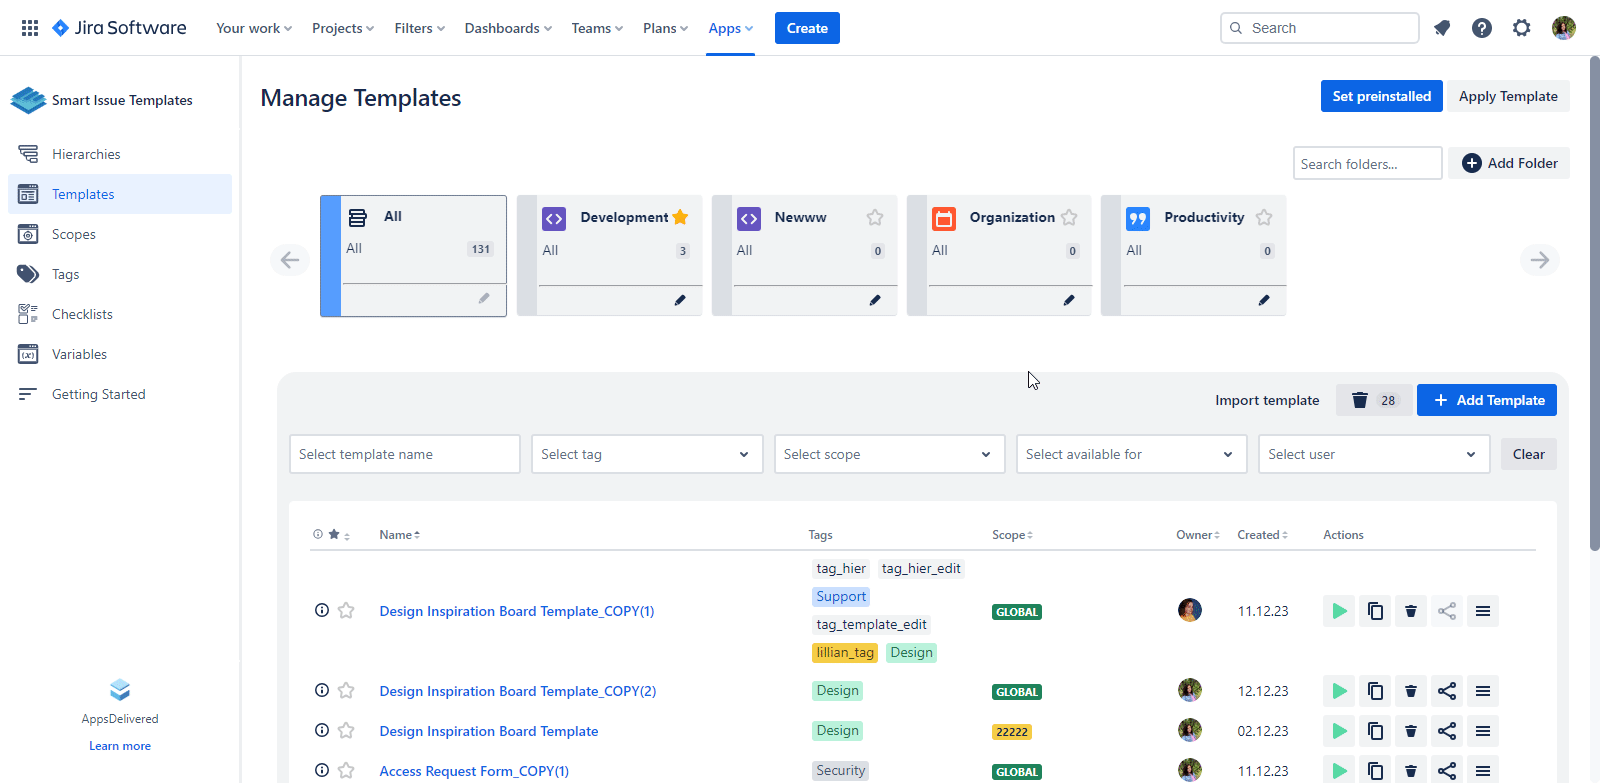Copy the Design Inspiration Board Template_COPY(2) template
Screen dimensions: 1600x783
tap(1375, 691)
